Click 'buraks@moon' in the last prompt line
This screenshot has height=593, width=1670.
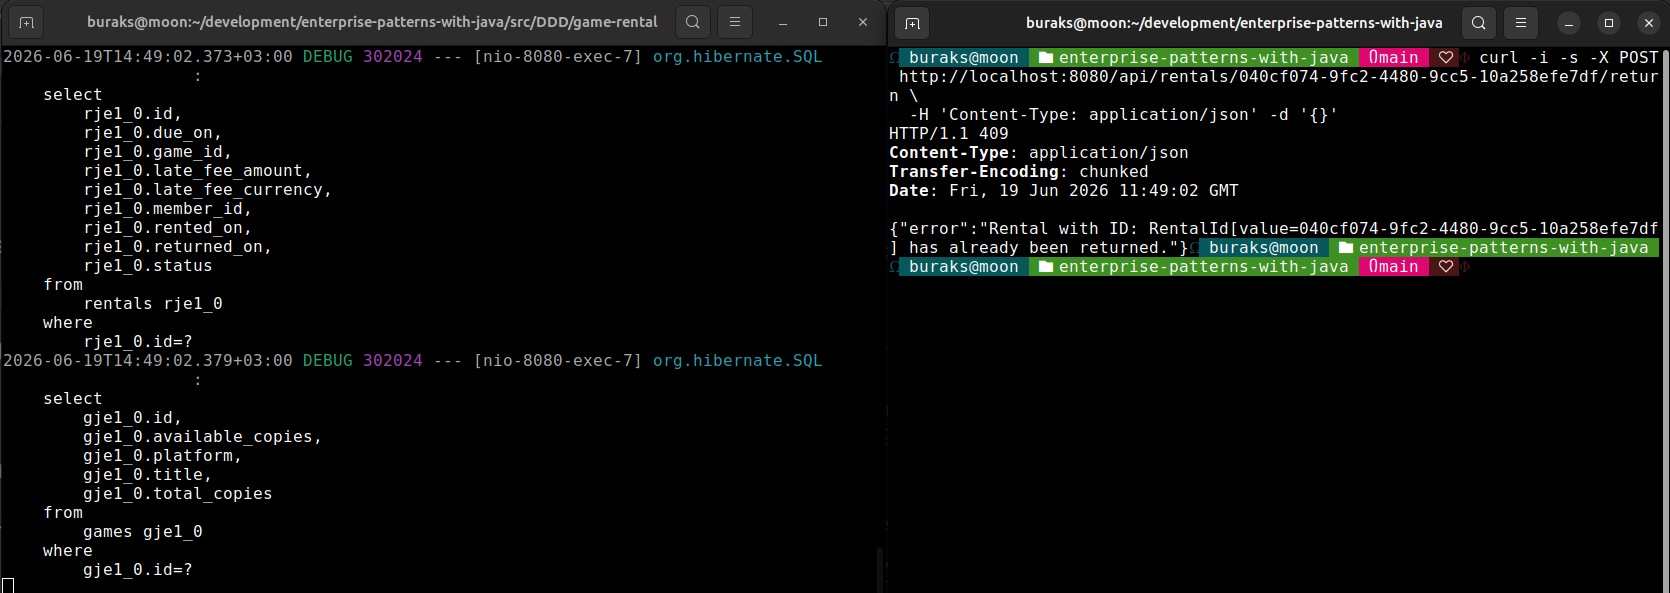pos(964,266)
